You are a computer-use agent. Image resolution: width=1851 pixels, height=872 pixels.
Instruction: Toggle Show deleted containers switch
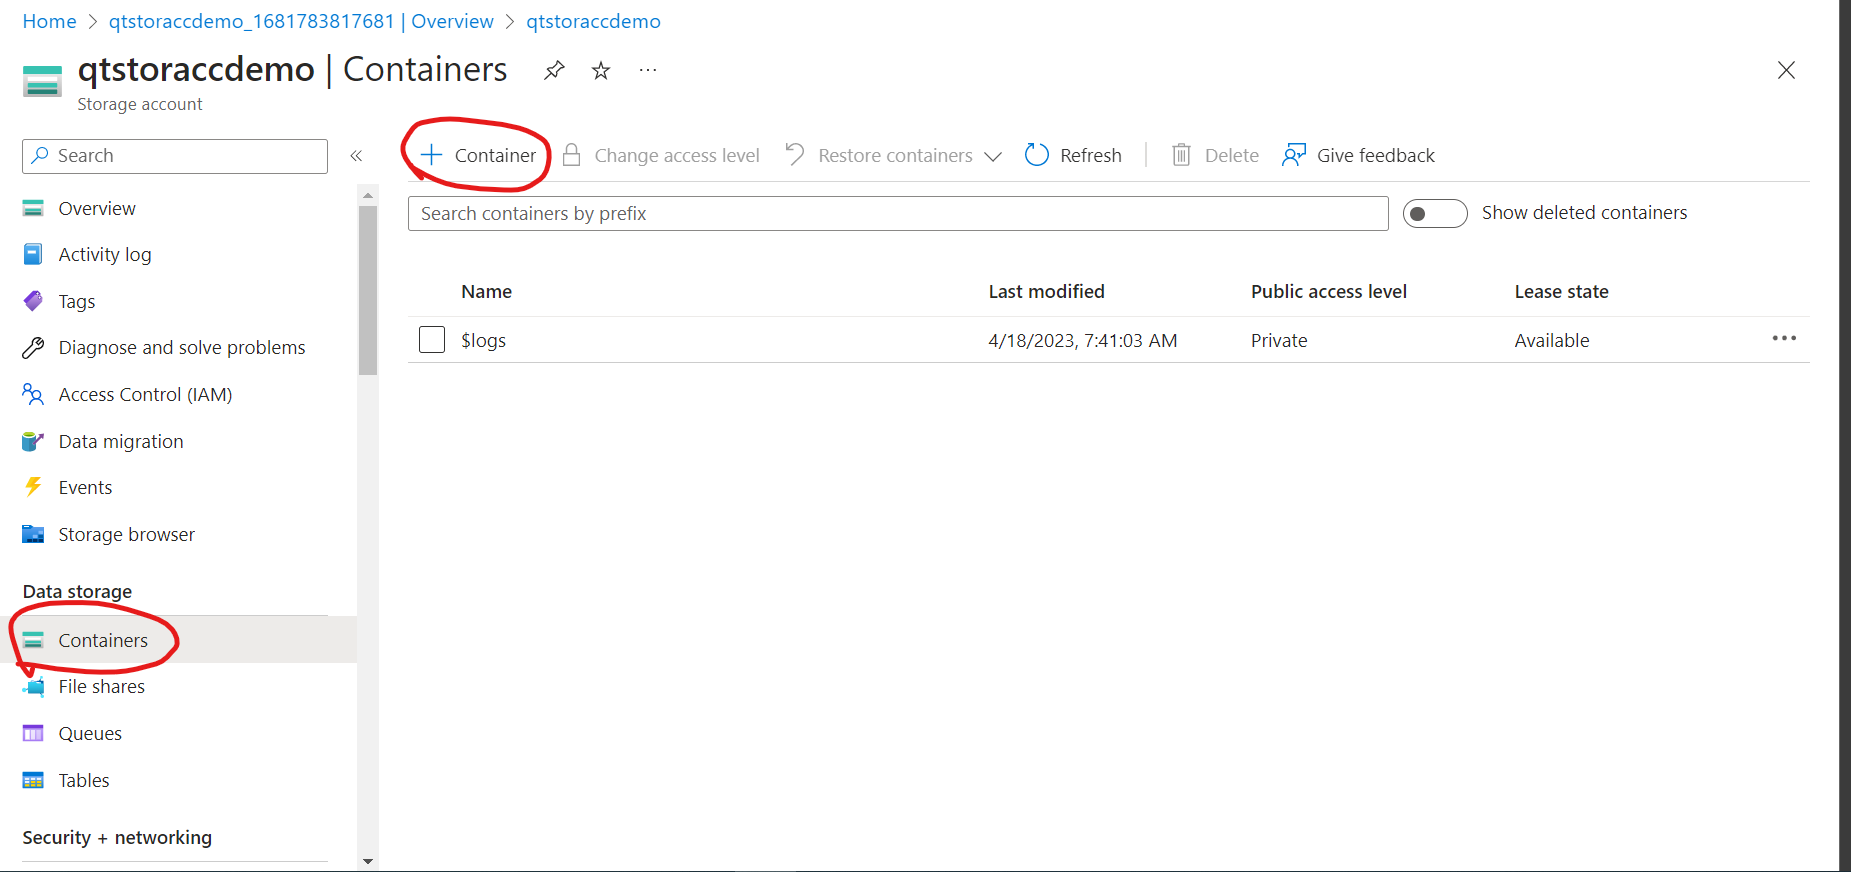1435,214
